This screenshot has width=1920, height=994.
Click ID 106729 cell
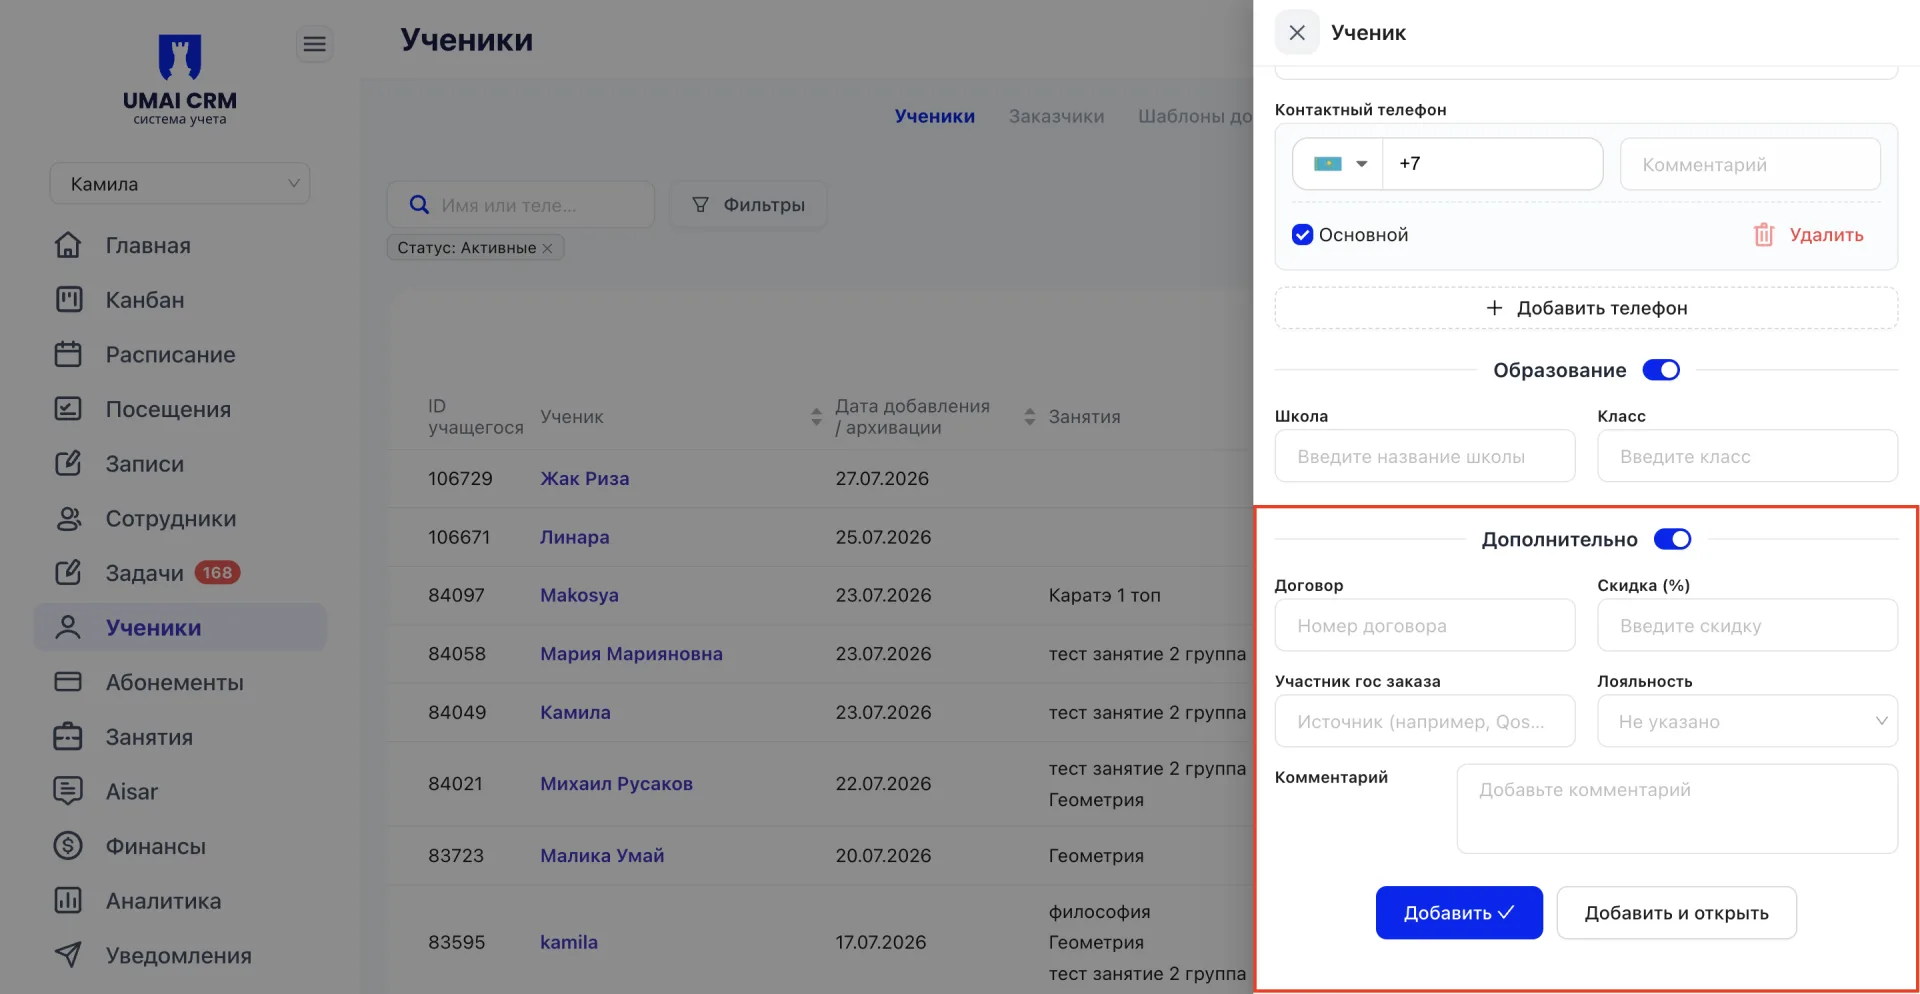point(460,479)
